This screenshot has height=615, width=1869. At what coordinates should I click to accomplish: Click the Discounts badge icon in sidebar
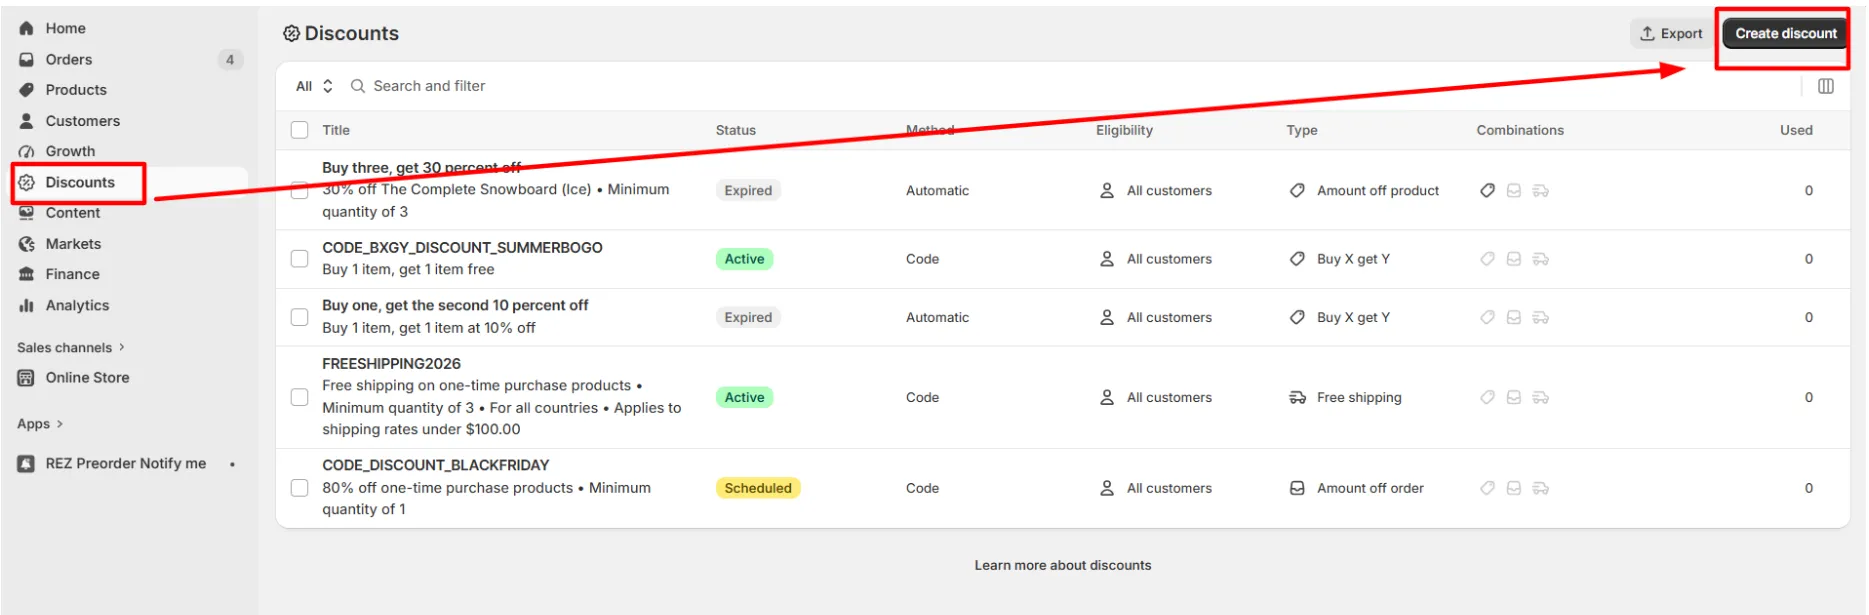pyautogui.click(x=27, y=183)
